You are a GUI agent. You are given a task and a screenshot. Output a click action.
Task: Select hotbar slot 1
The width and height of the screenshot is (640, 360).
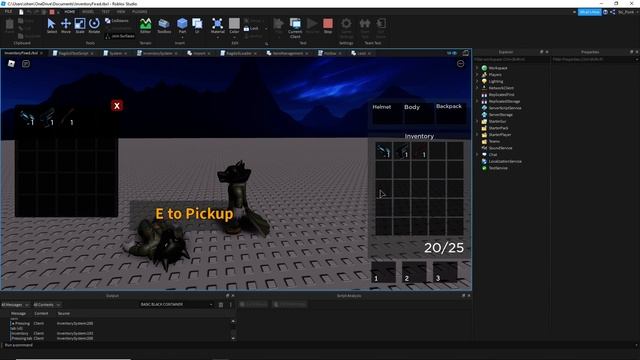[383, 272]
